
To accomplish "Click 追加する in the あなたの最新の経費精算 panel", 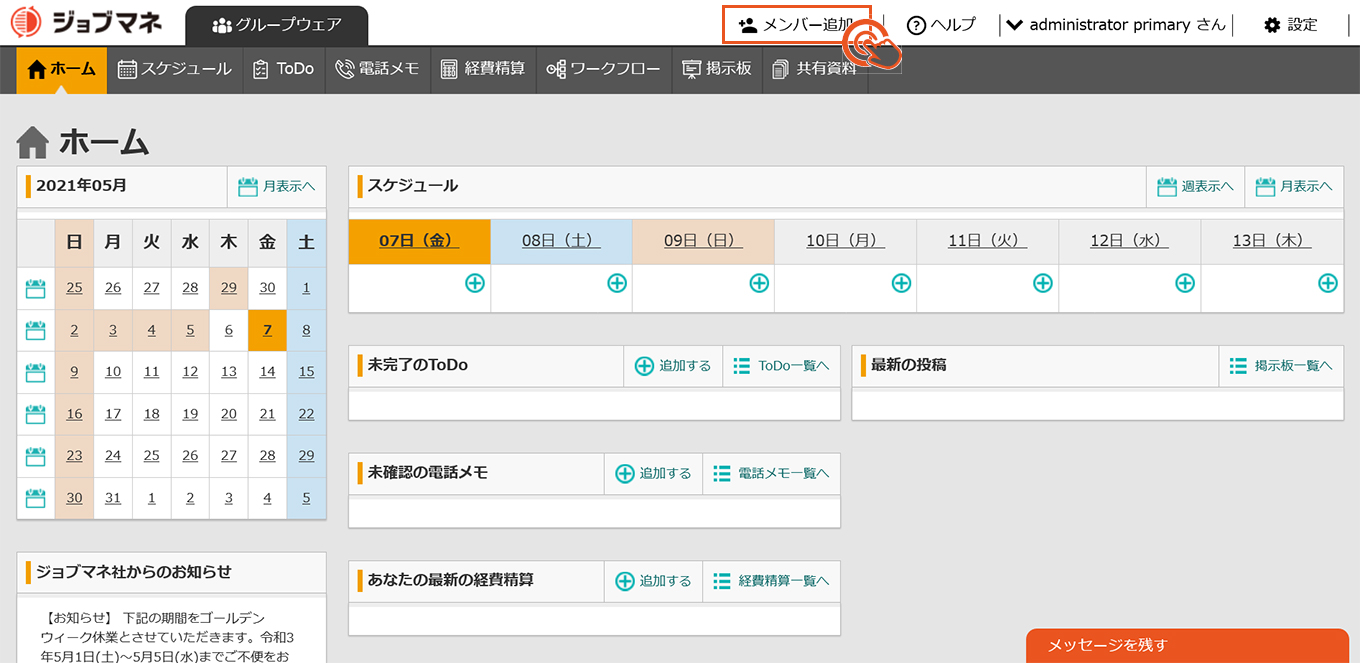I will tap(654, 580).
